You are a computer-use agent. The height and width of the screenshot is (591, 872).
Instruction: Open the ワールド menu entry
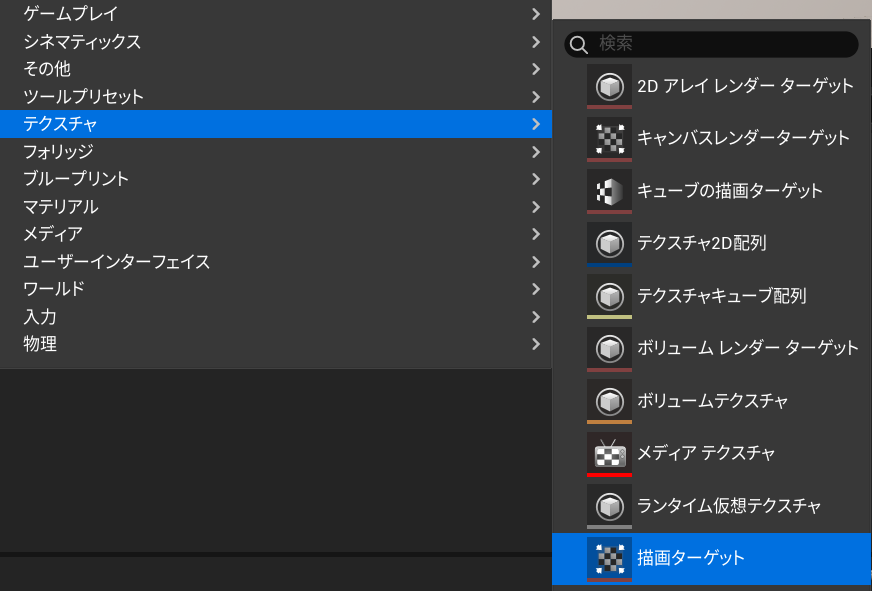[x=276, y=289]
